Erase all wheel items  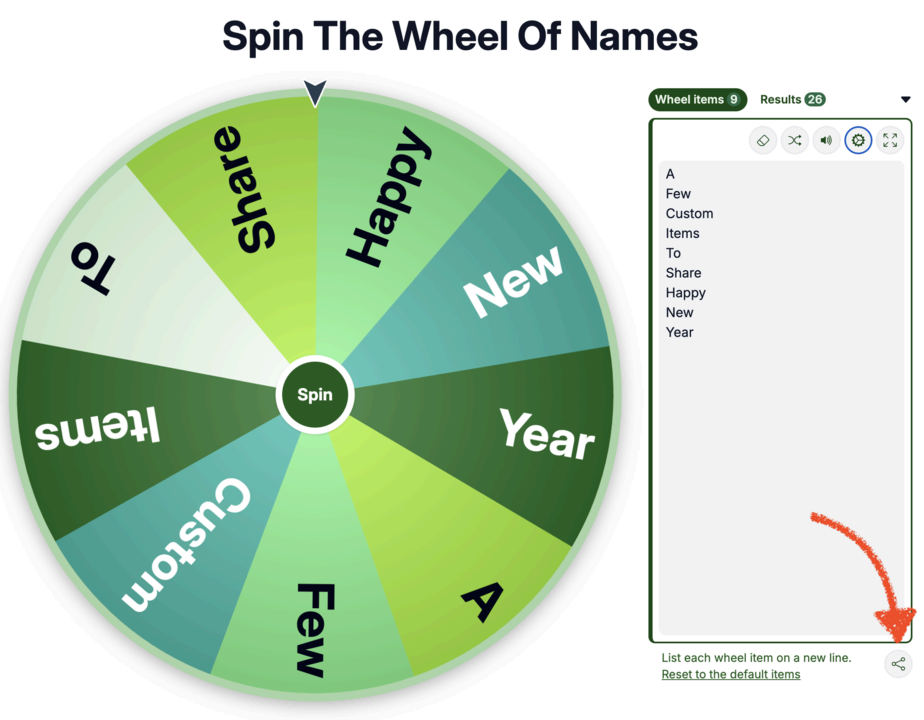763,140
